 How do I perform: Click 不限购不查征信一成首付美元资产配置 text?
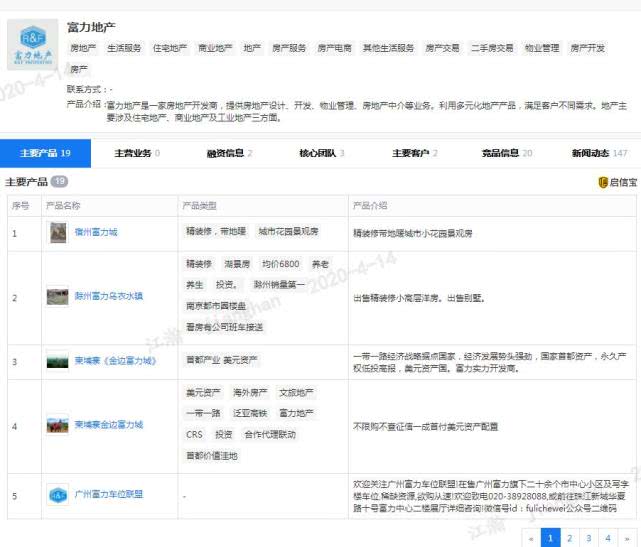426,427
